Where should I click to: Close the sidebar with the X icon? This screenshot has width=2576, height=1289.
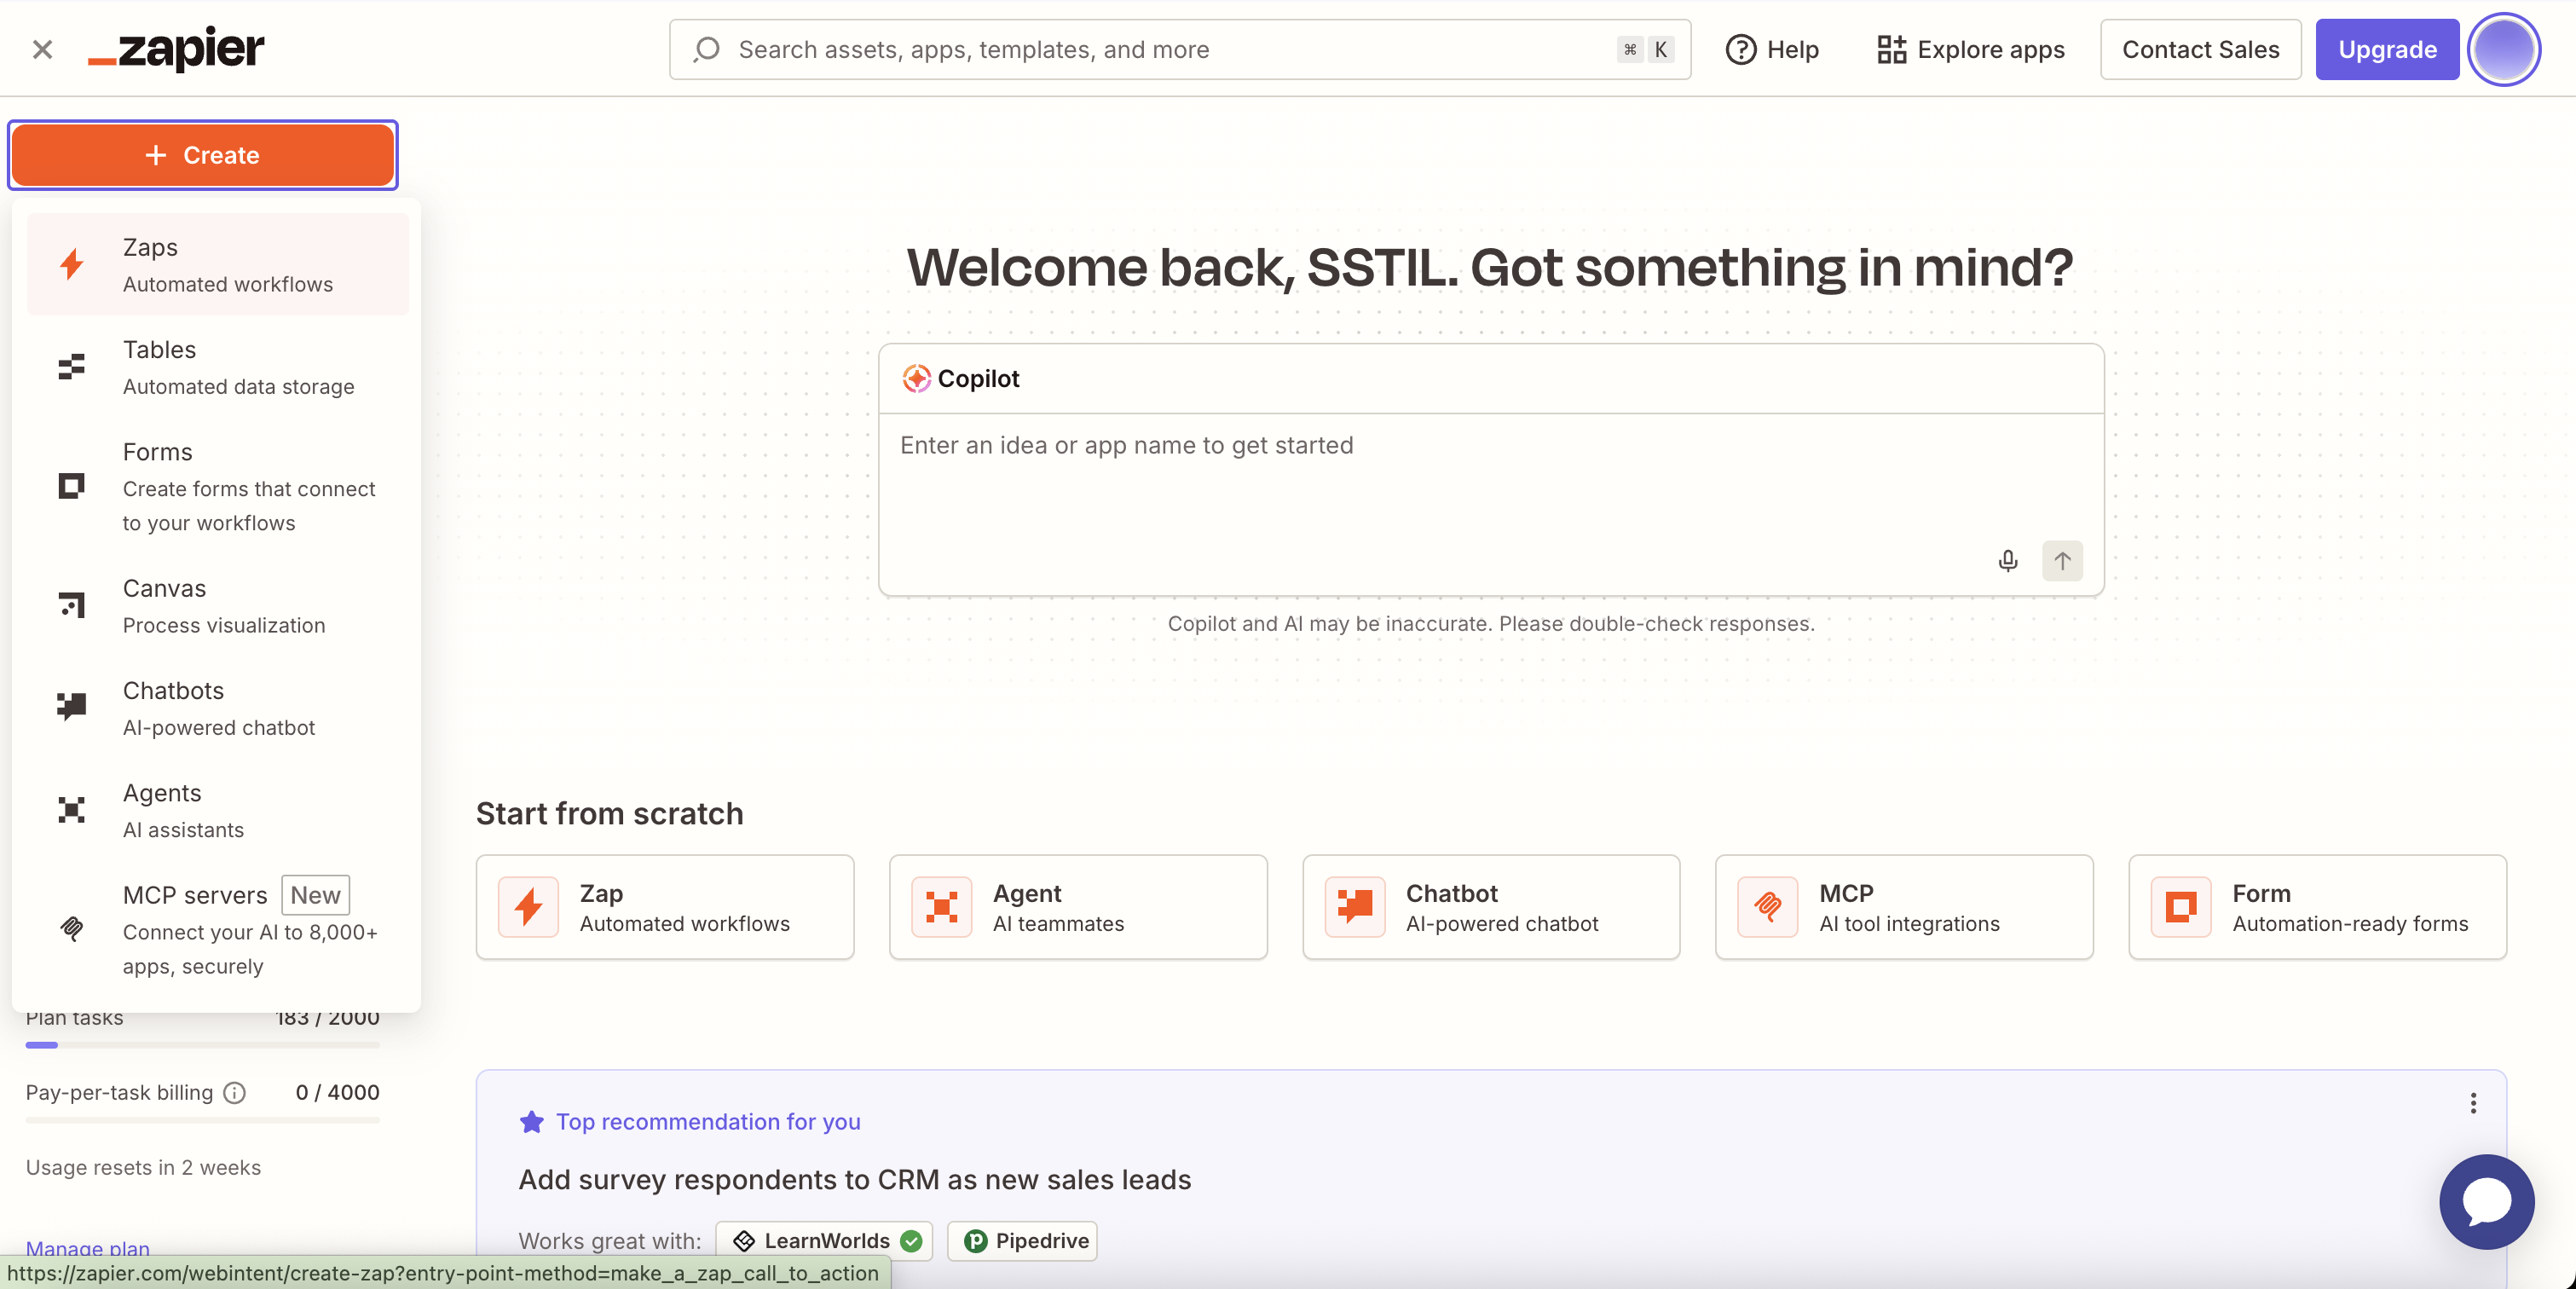(x=42, y=49)
